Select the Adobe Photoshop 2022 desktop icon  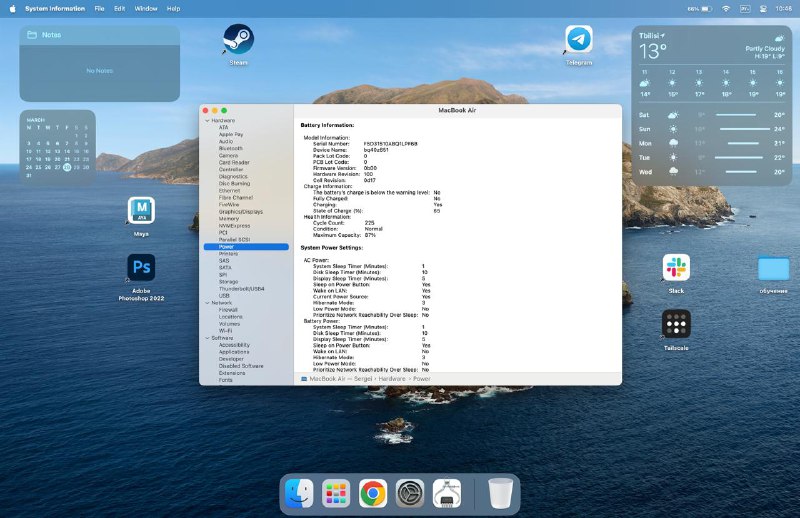click(141, 267)
